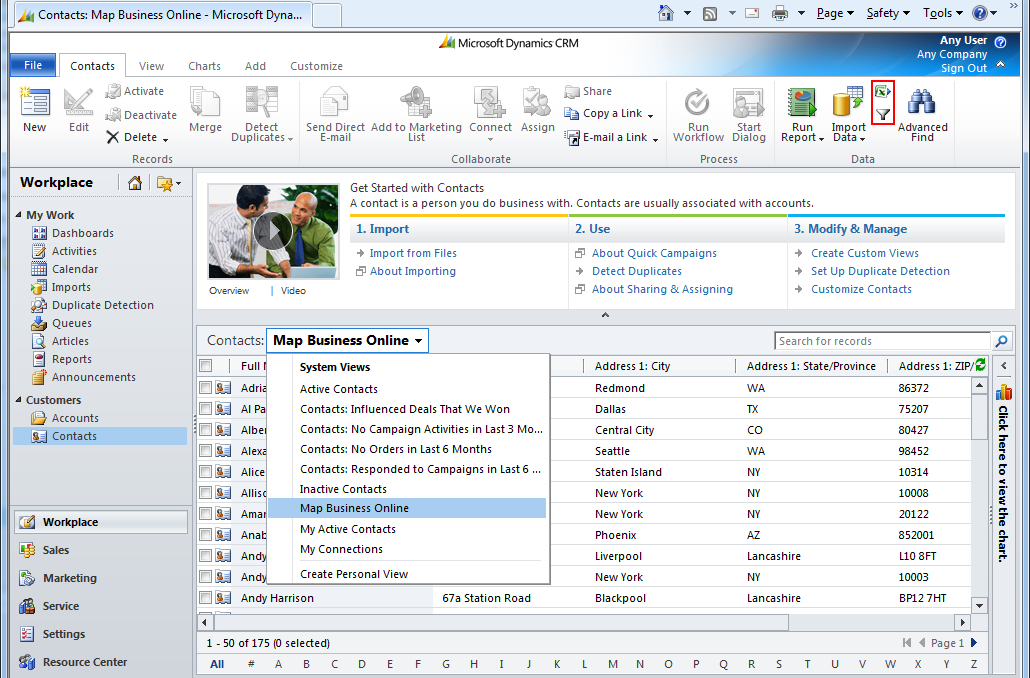Screen dimensions: 1030x678
Task: Choose Create Personal View option
Action: tap(354, 574)
